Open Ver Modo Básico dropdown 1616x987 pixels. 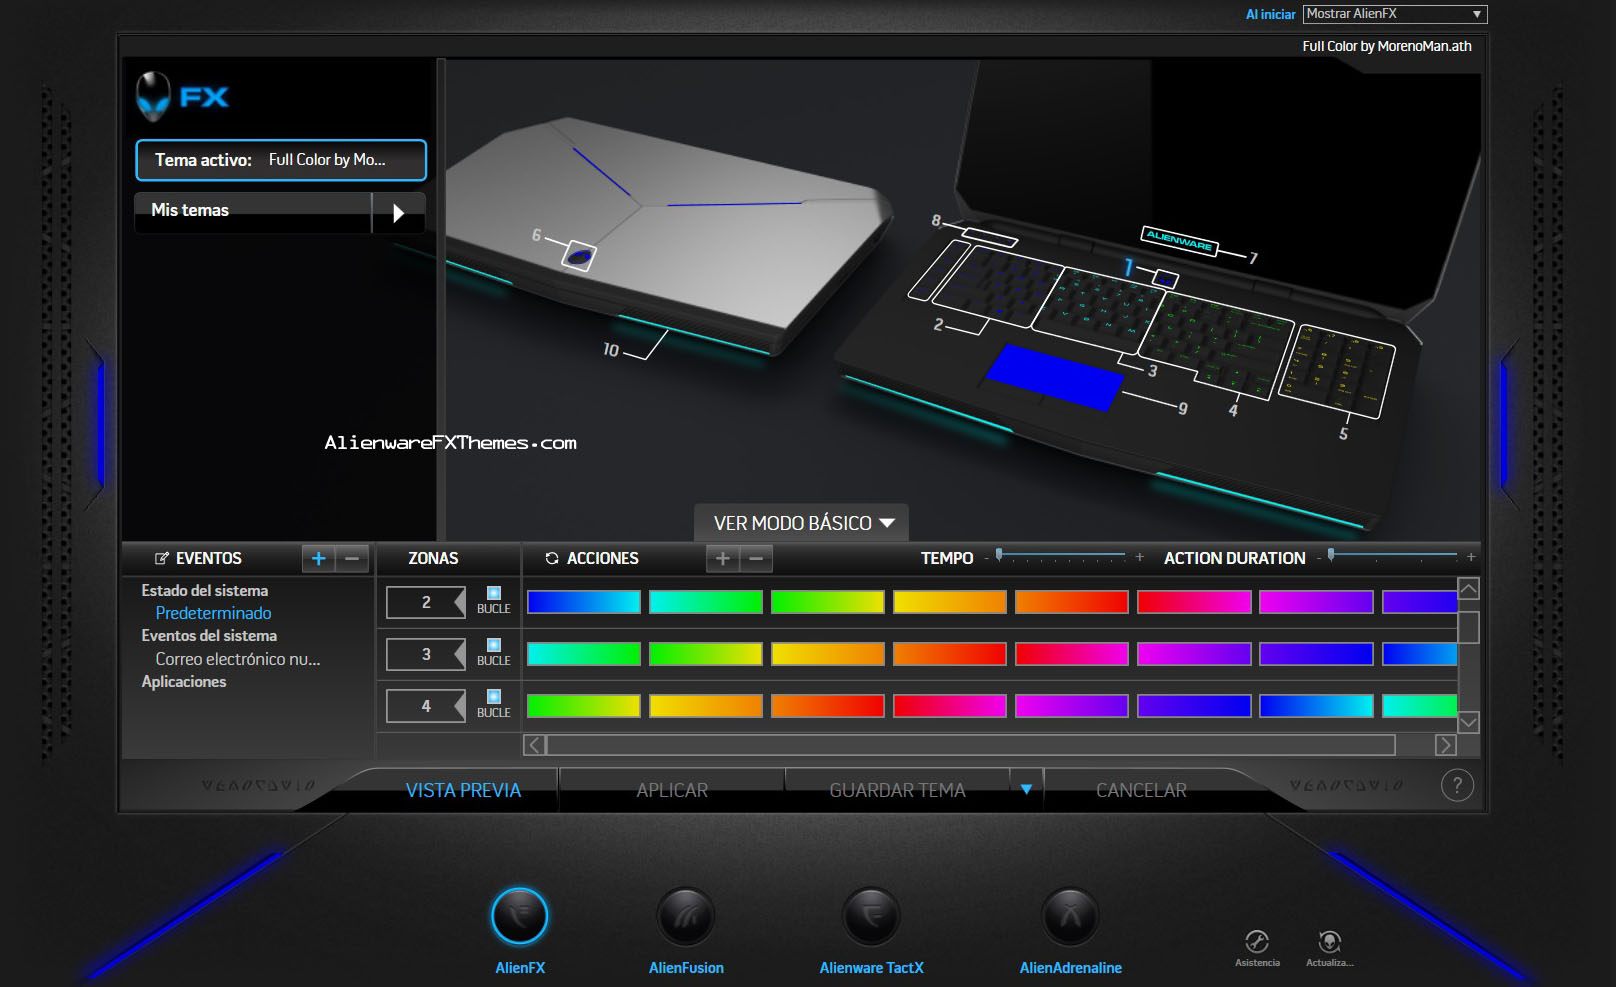[802, 523]
